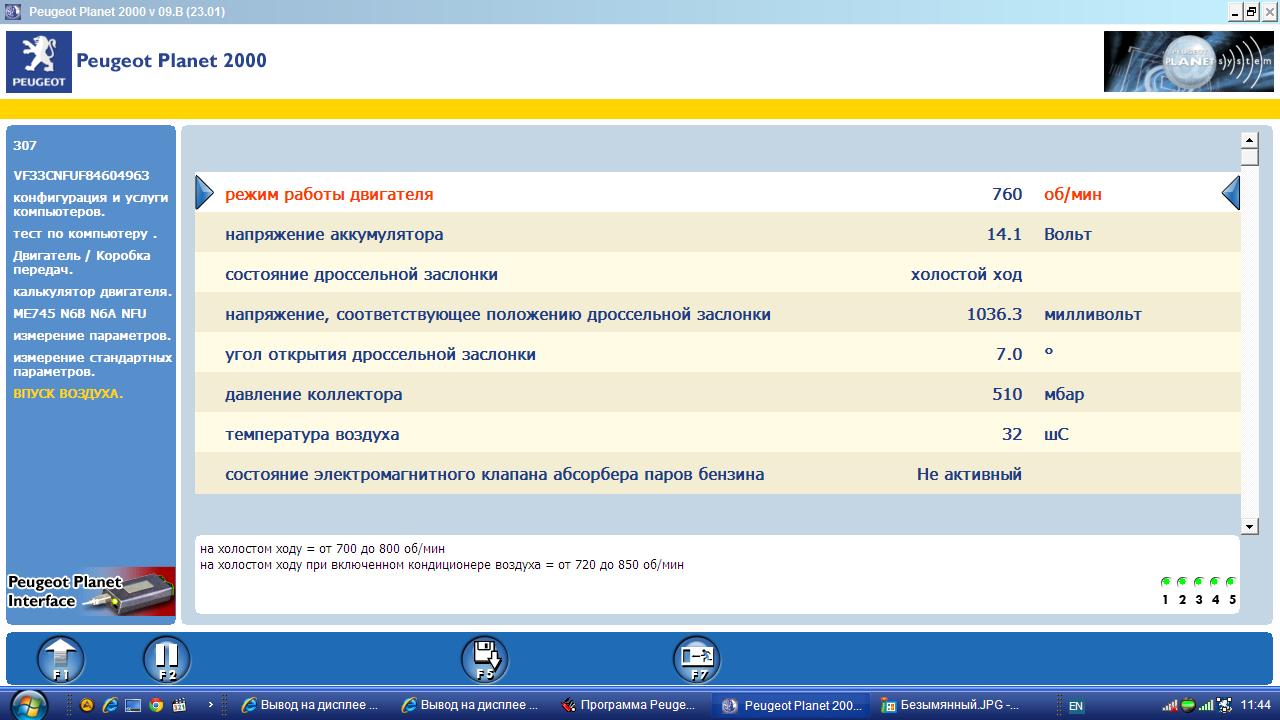Launch Internet Explorer from quick launch
The image size is (1280, 720).
click(x=110, y=705)
